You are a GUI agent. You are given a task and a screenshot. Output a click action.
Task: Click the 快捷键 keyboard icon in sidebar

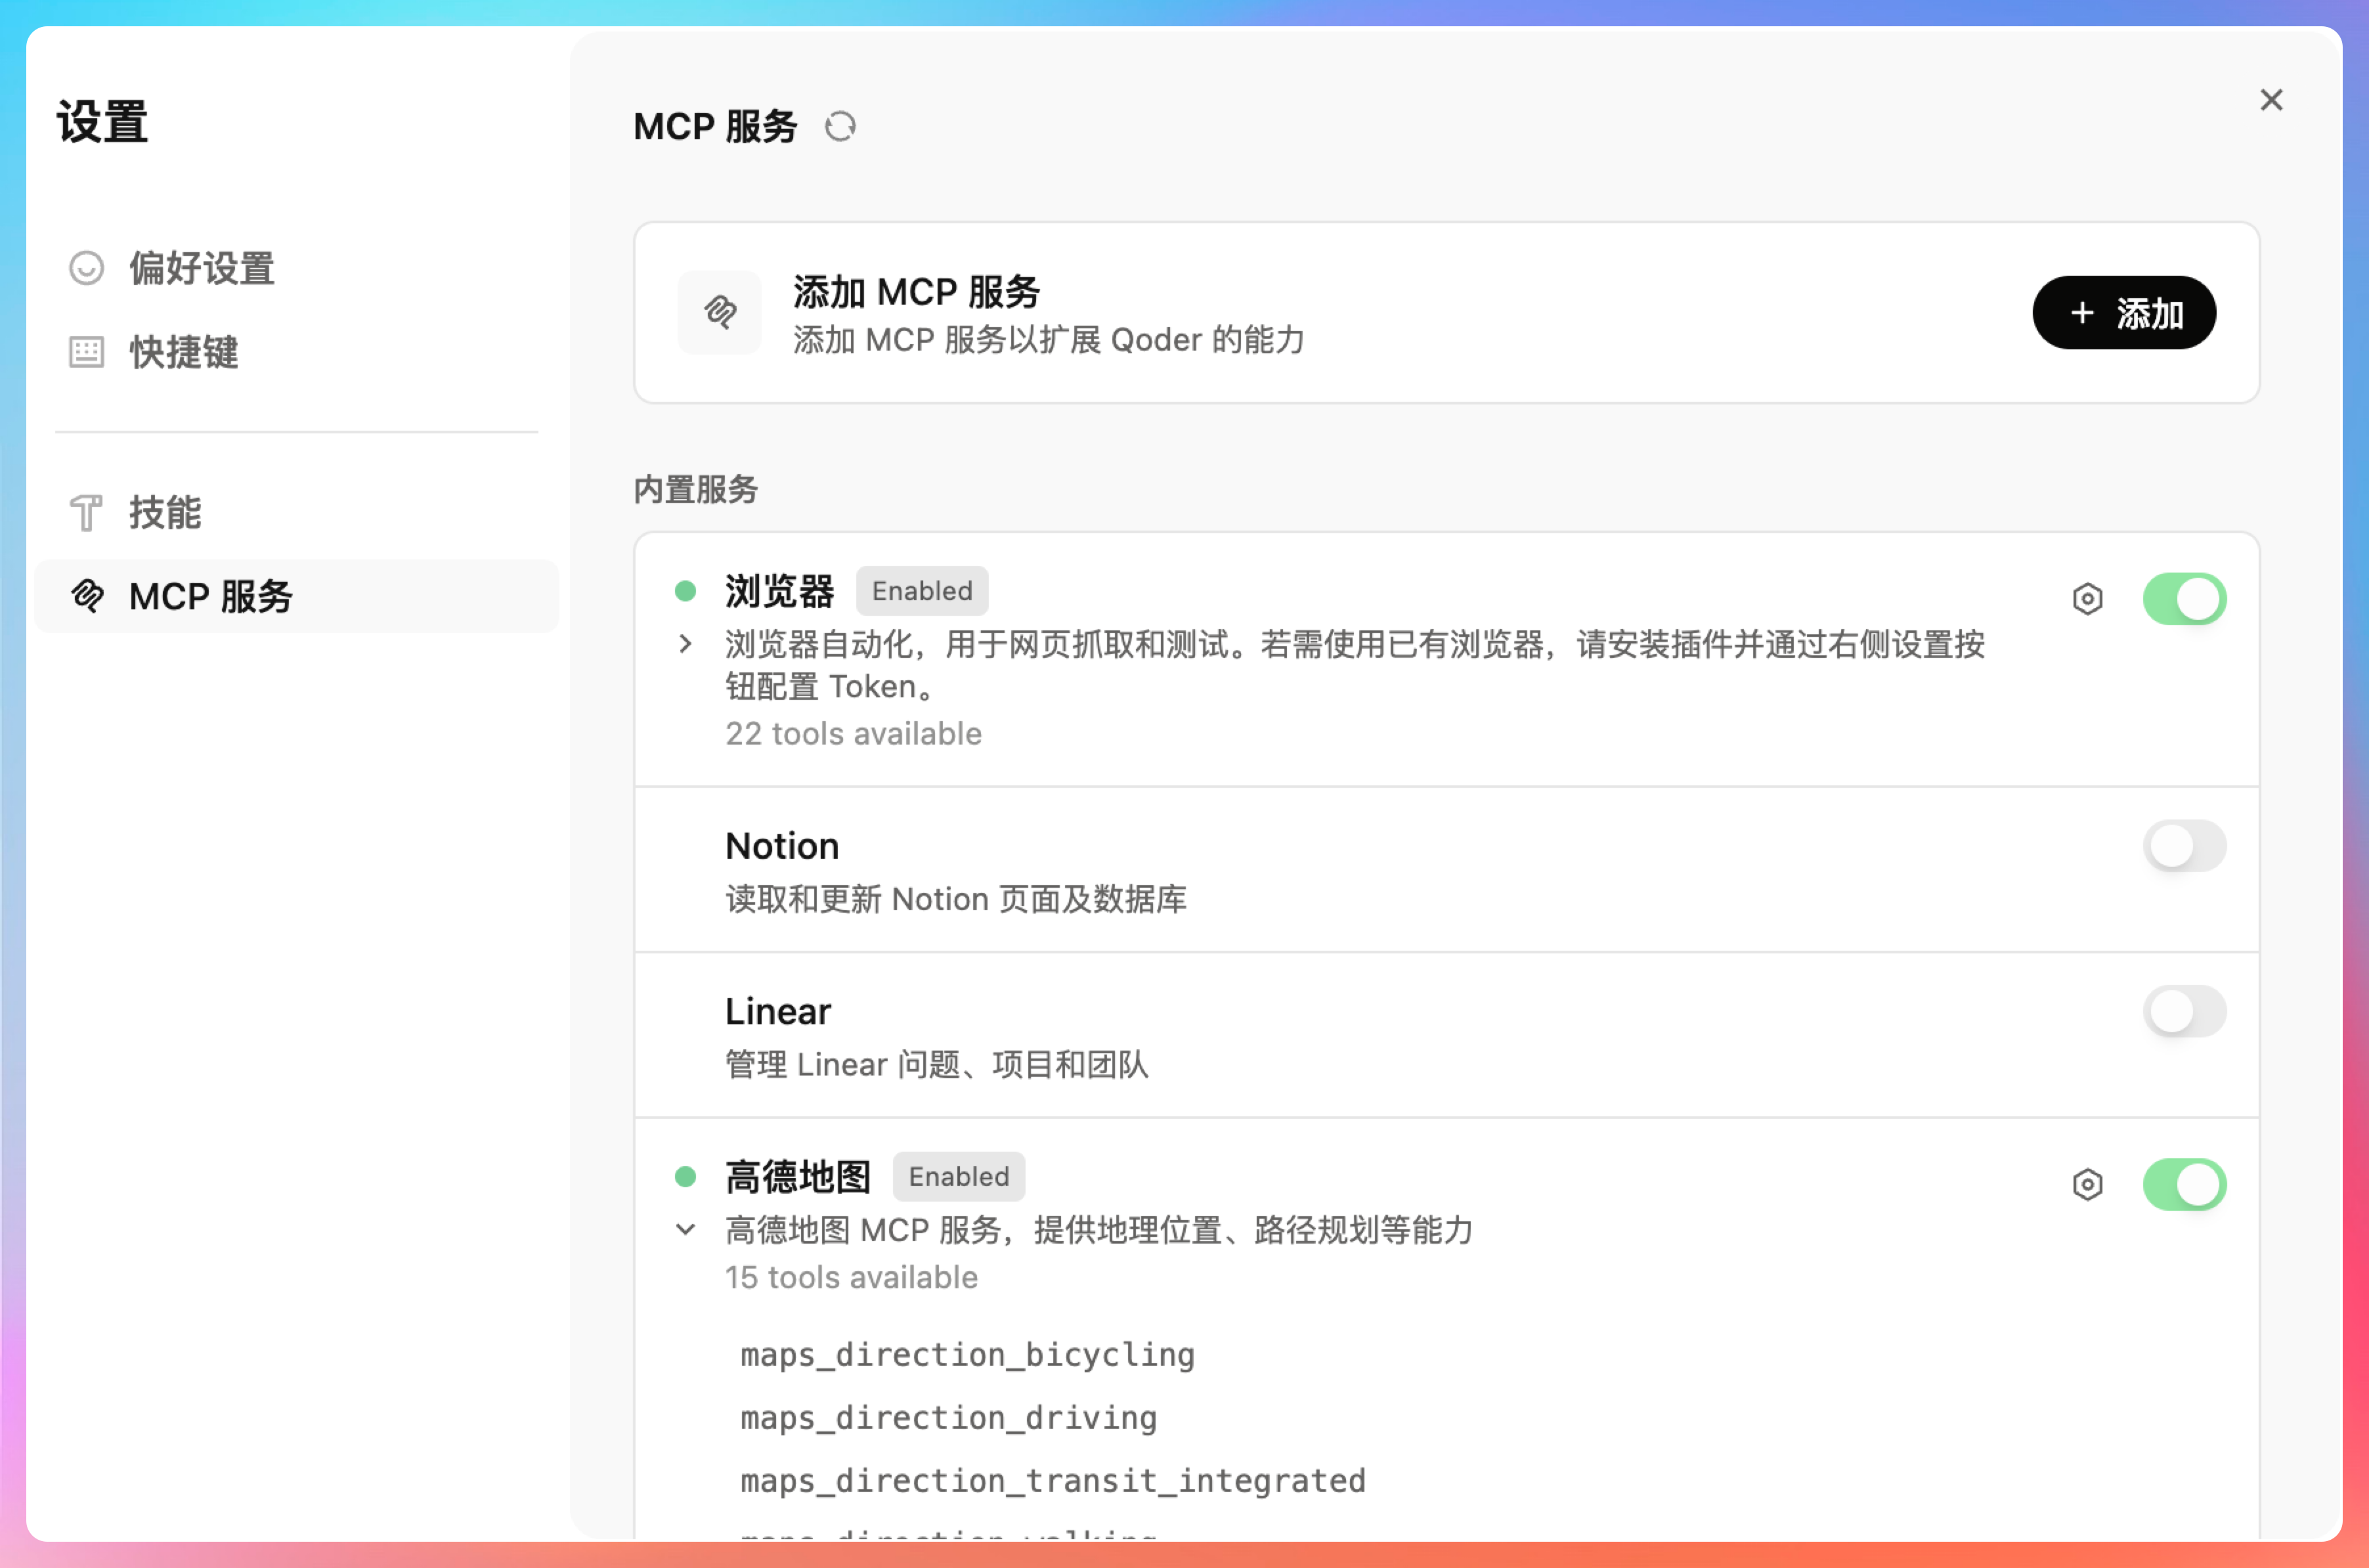coord(86,352)
